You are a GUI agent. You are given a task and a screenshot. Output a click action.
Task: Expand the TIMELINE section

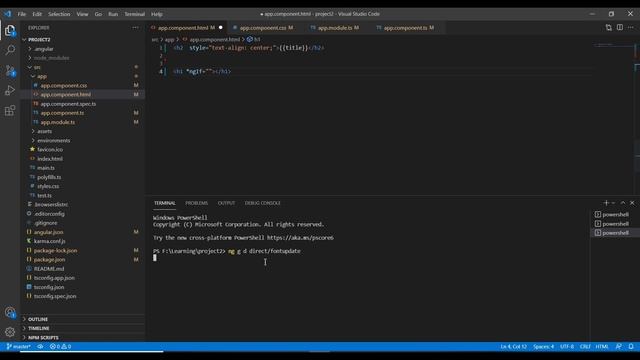[x=82, y=328]
